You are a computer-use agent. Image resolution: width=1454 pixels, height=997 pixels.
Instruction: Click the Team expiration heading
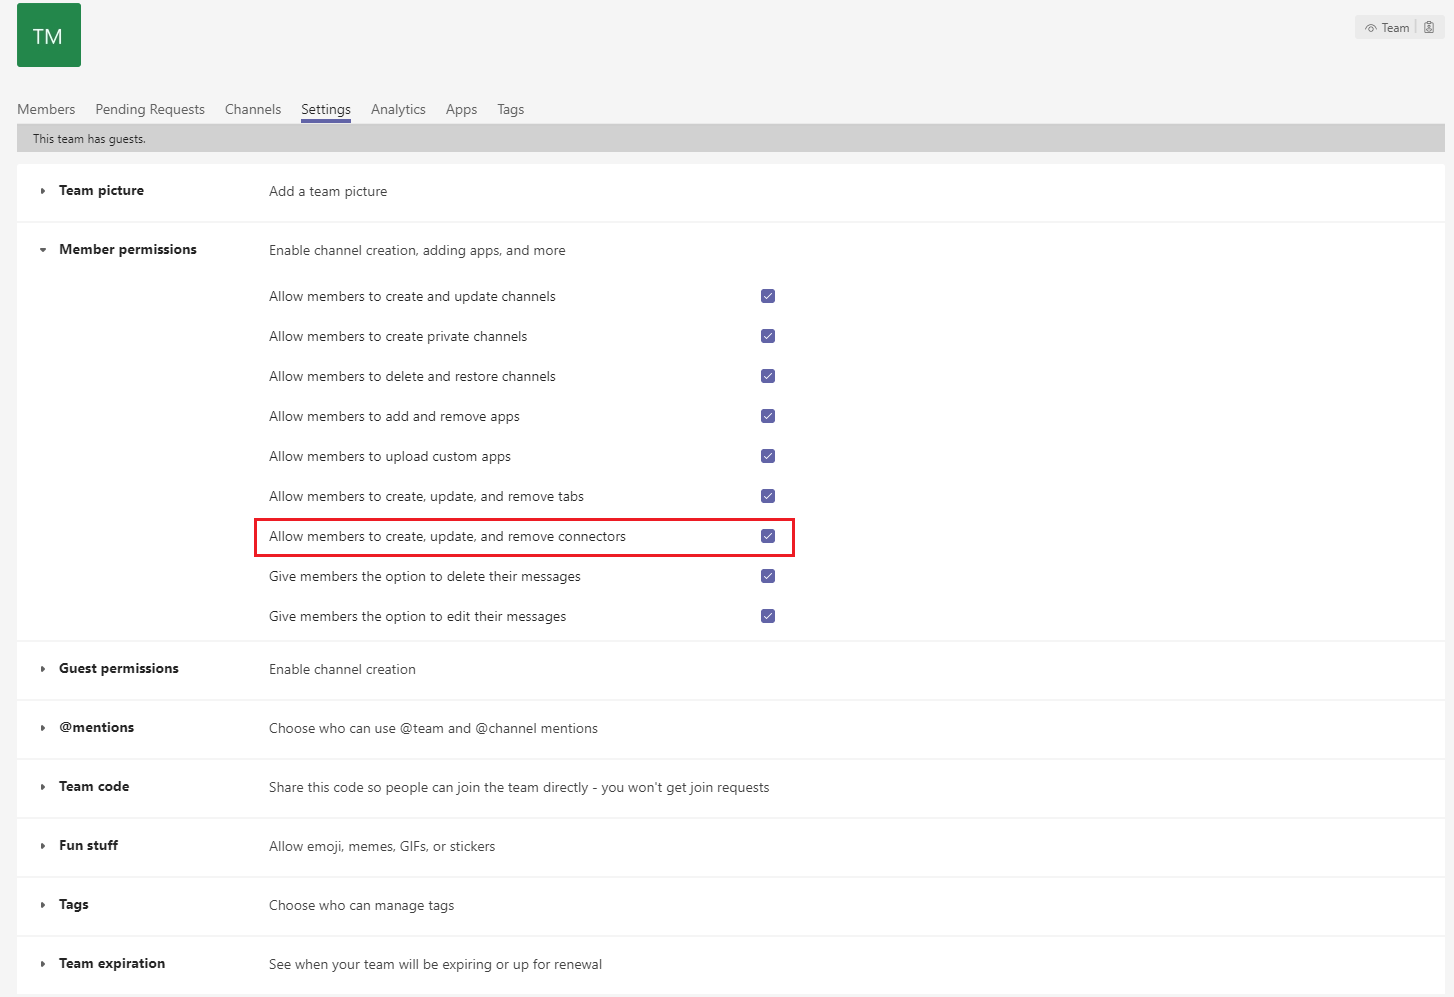112,963
